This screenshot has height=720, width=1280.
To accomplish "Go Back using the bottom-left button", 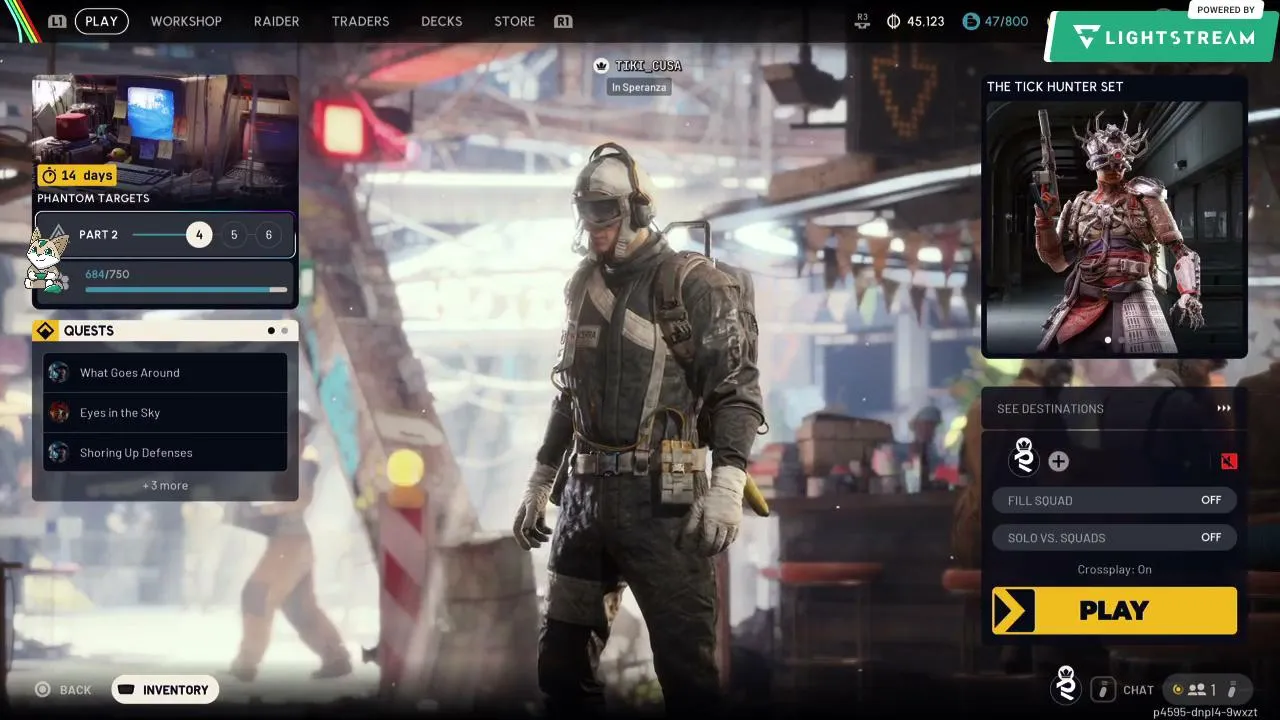I will click(63, 689).
